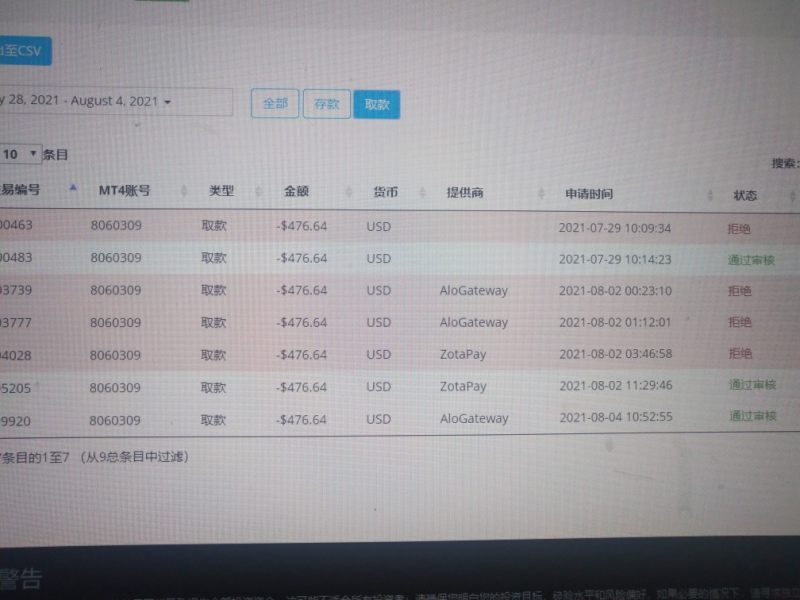Viewport: 800px width, 600px height.
Task: Click timestamp 2021-07-29 10:14:23
Action: pos(615,259)
